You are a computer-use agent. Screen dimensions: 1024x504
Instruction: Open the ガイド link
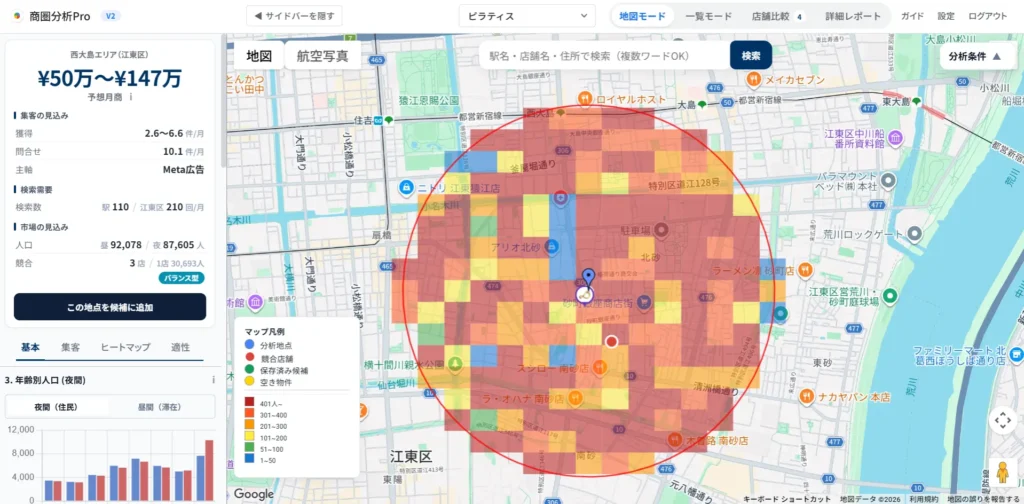click(912, 16)
